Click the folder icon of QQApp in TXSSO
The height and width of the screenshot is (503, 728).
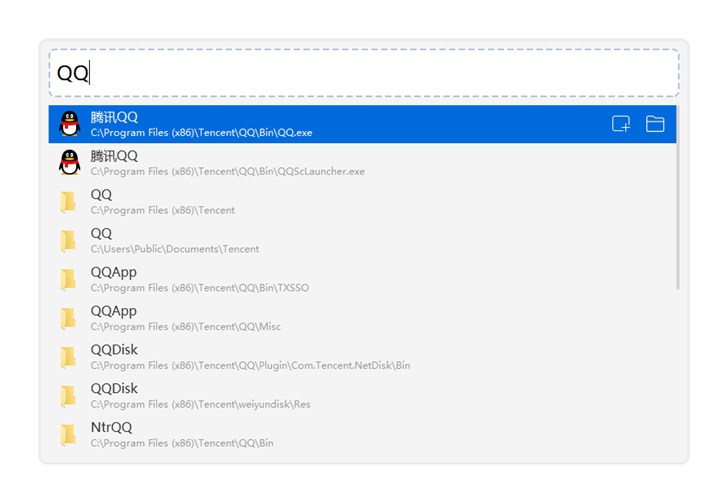pos(68,280)
